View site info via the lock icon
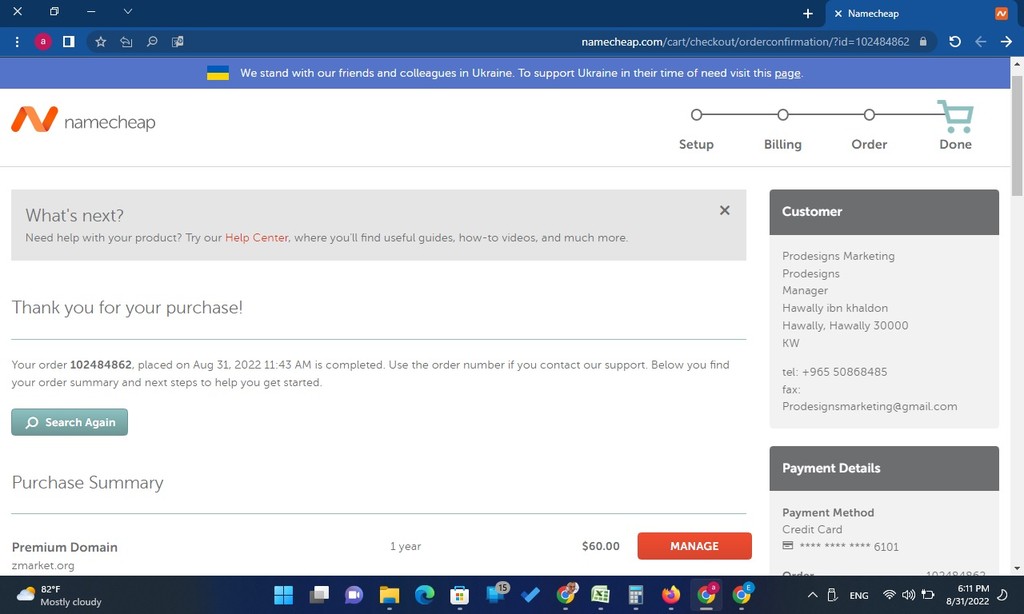This screenshot has height=614, width=1024. (923, 42)
